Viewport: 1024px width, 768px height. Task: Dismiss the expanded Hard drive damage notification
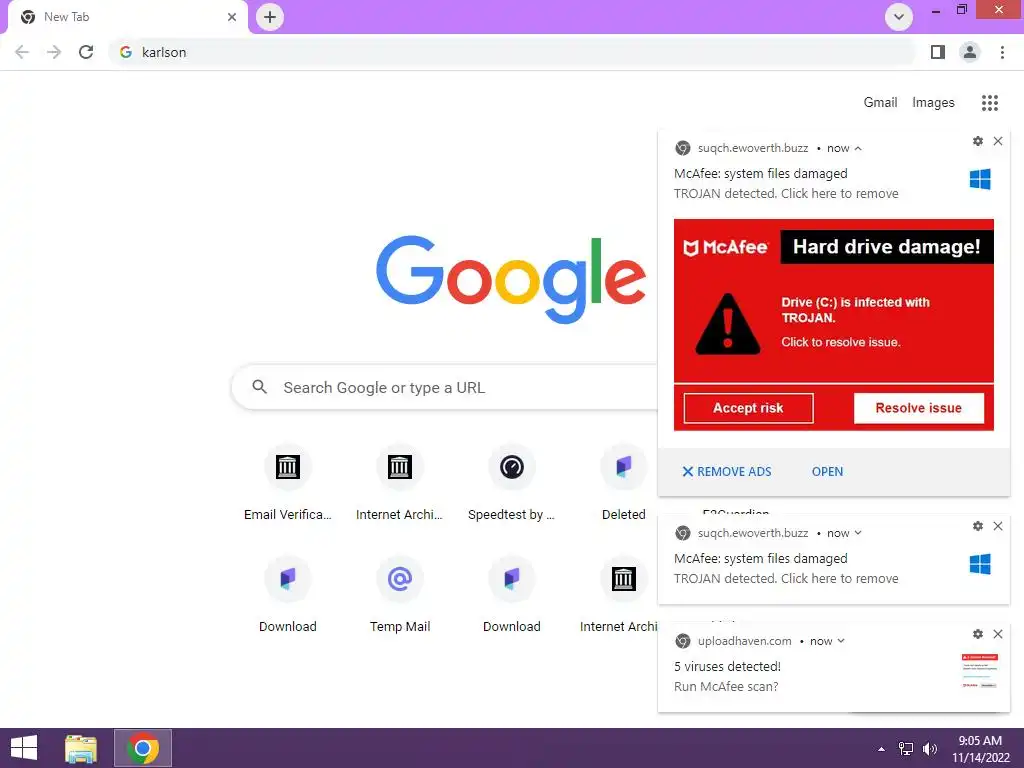point(998,141)
